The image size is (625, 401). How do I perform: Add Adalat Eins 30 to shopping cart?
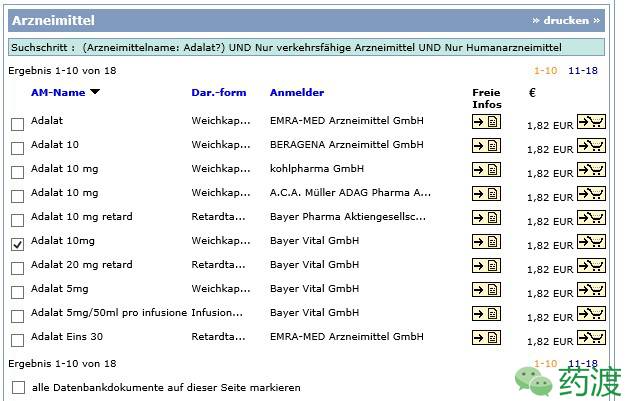pos(592,337)
